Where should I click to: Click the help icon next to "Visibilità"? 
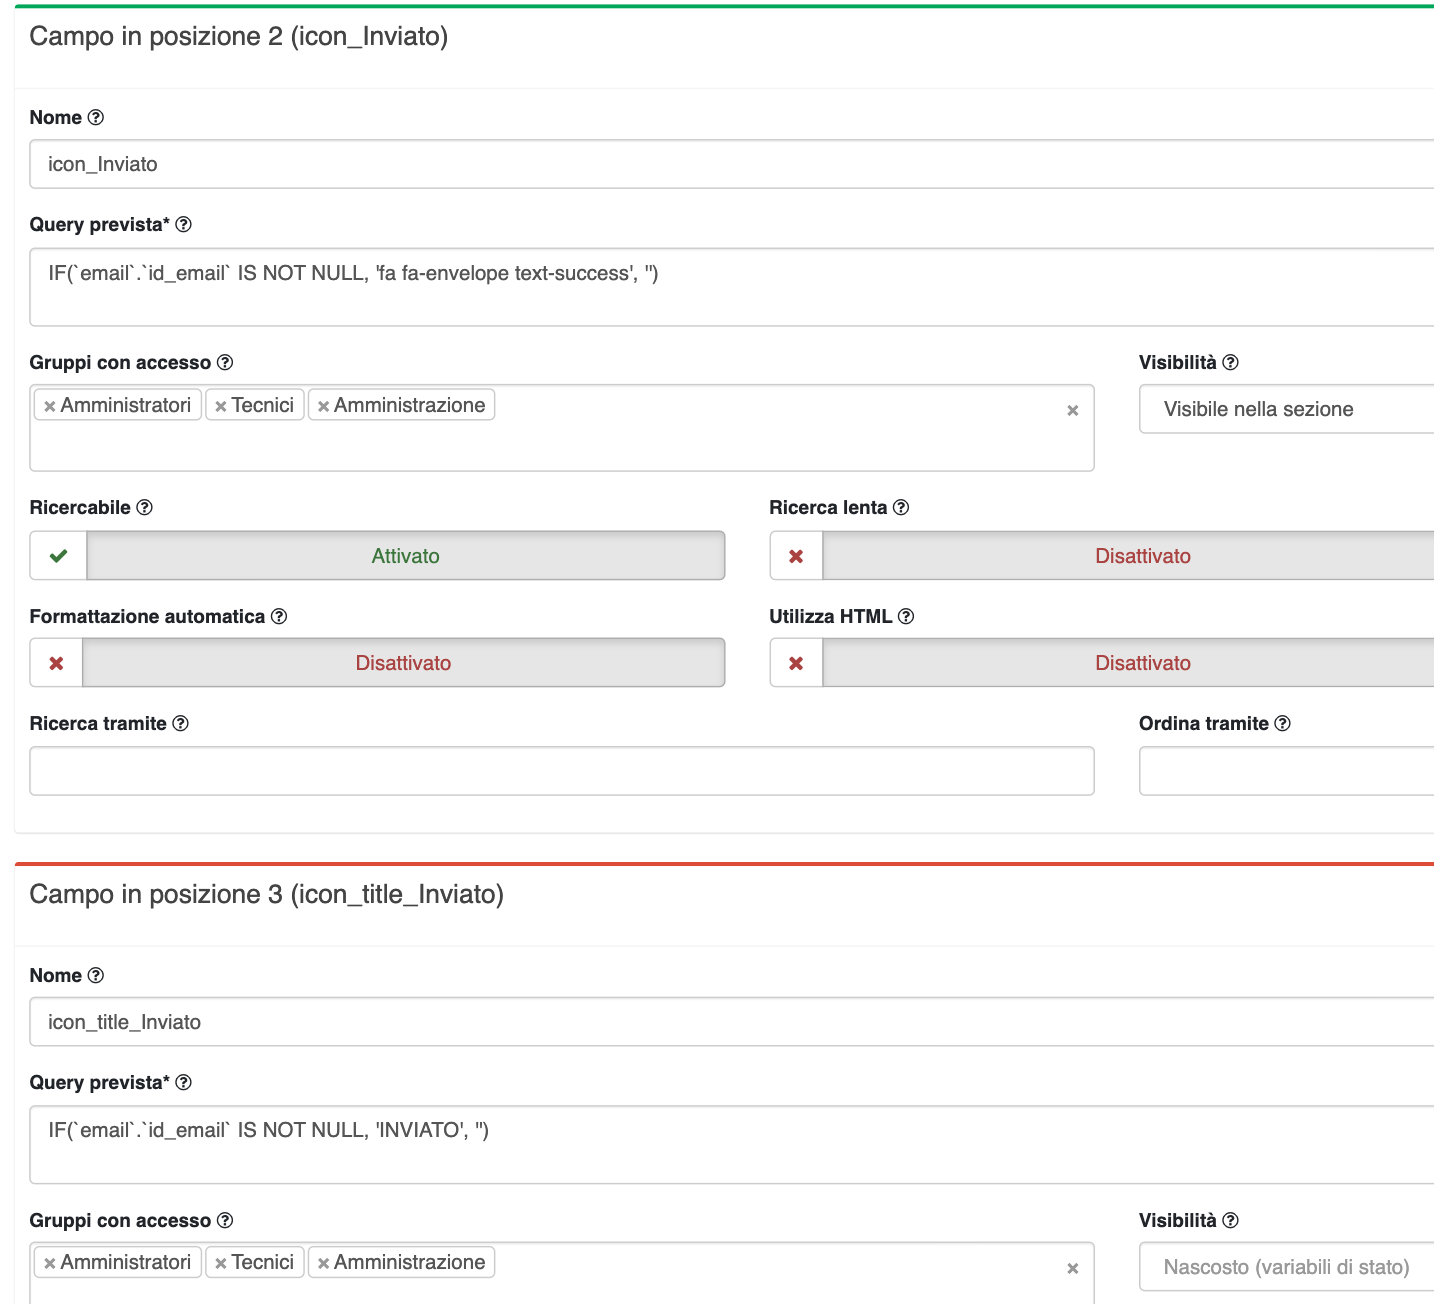(1233, 362)
